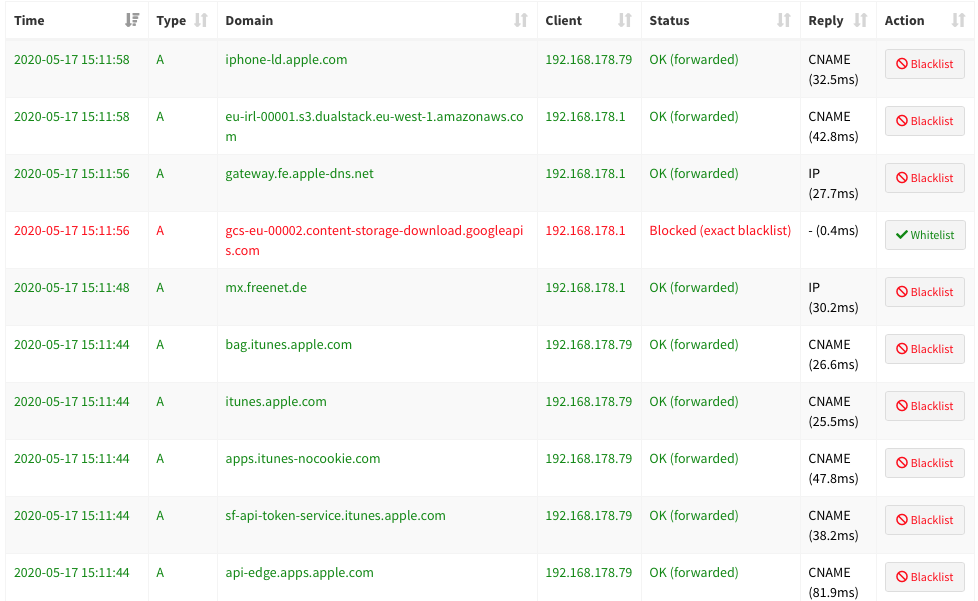Sort table by Time column icon
The image size is (978, 601).
132,20
